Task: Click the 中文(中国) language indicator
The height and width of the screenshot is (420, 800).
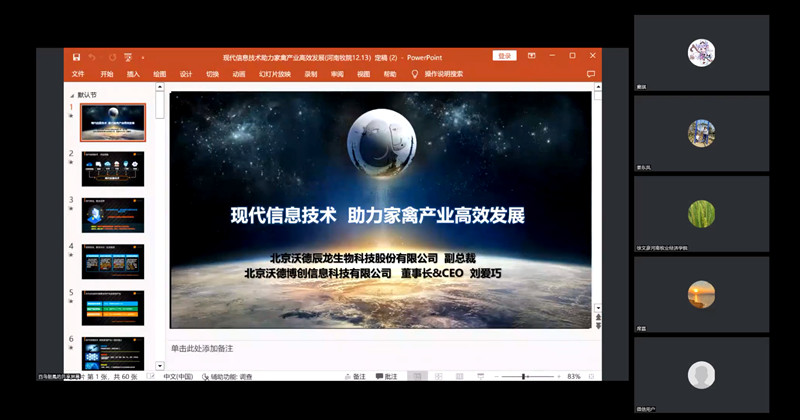Action: [178, 377]
